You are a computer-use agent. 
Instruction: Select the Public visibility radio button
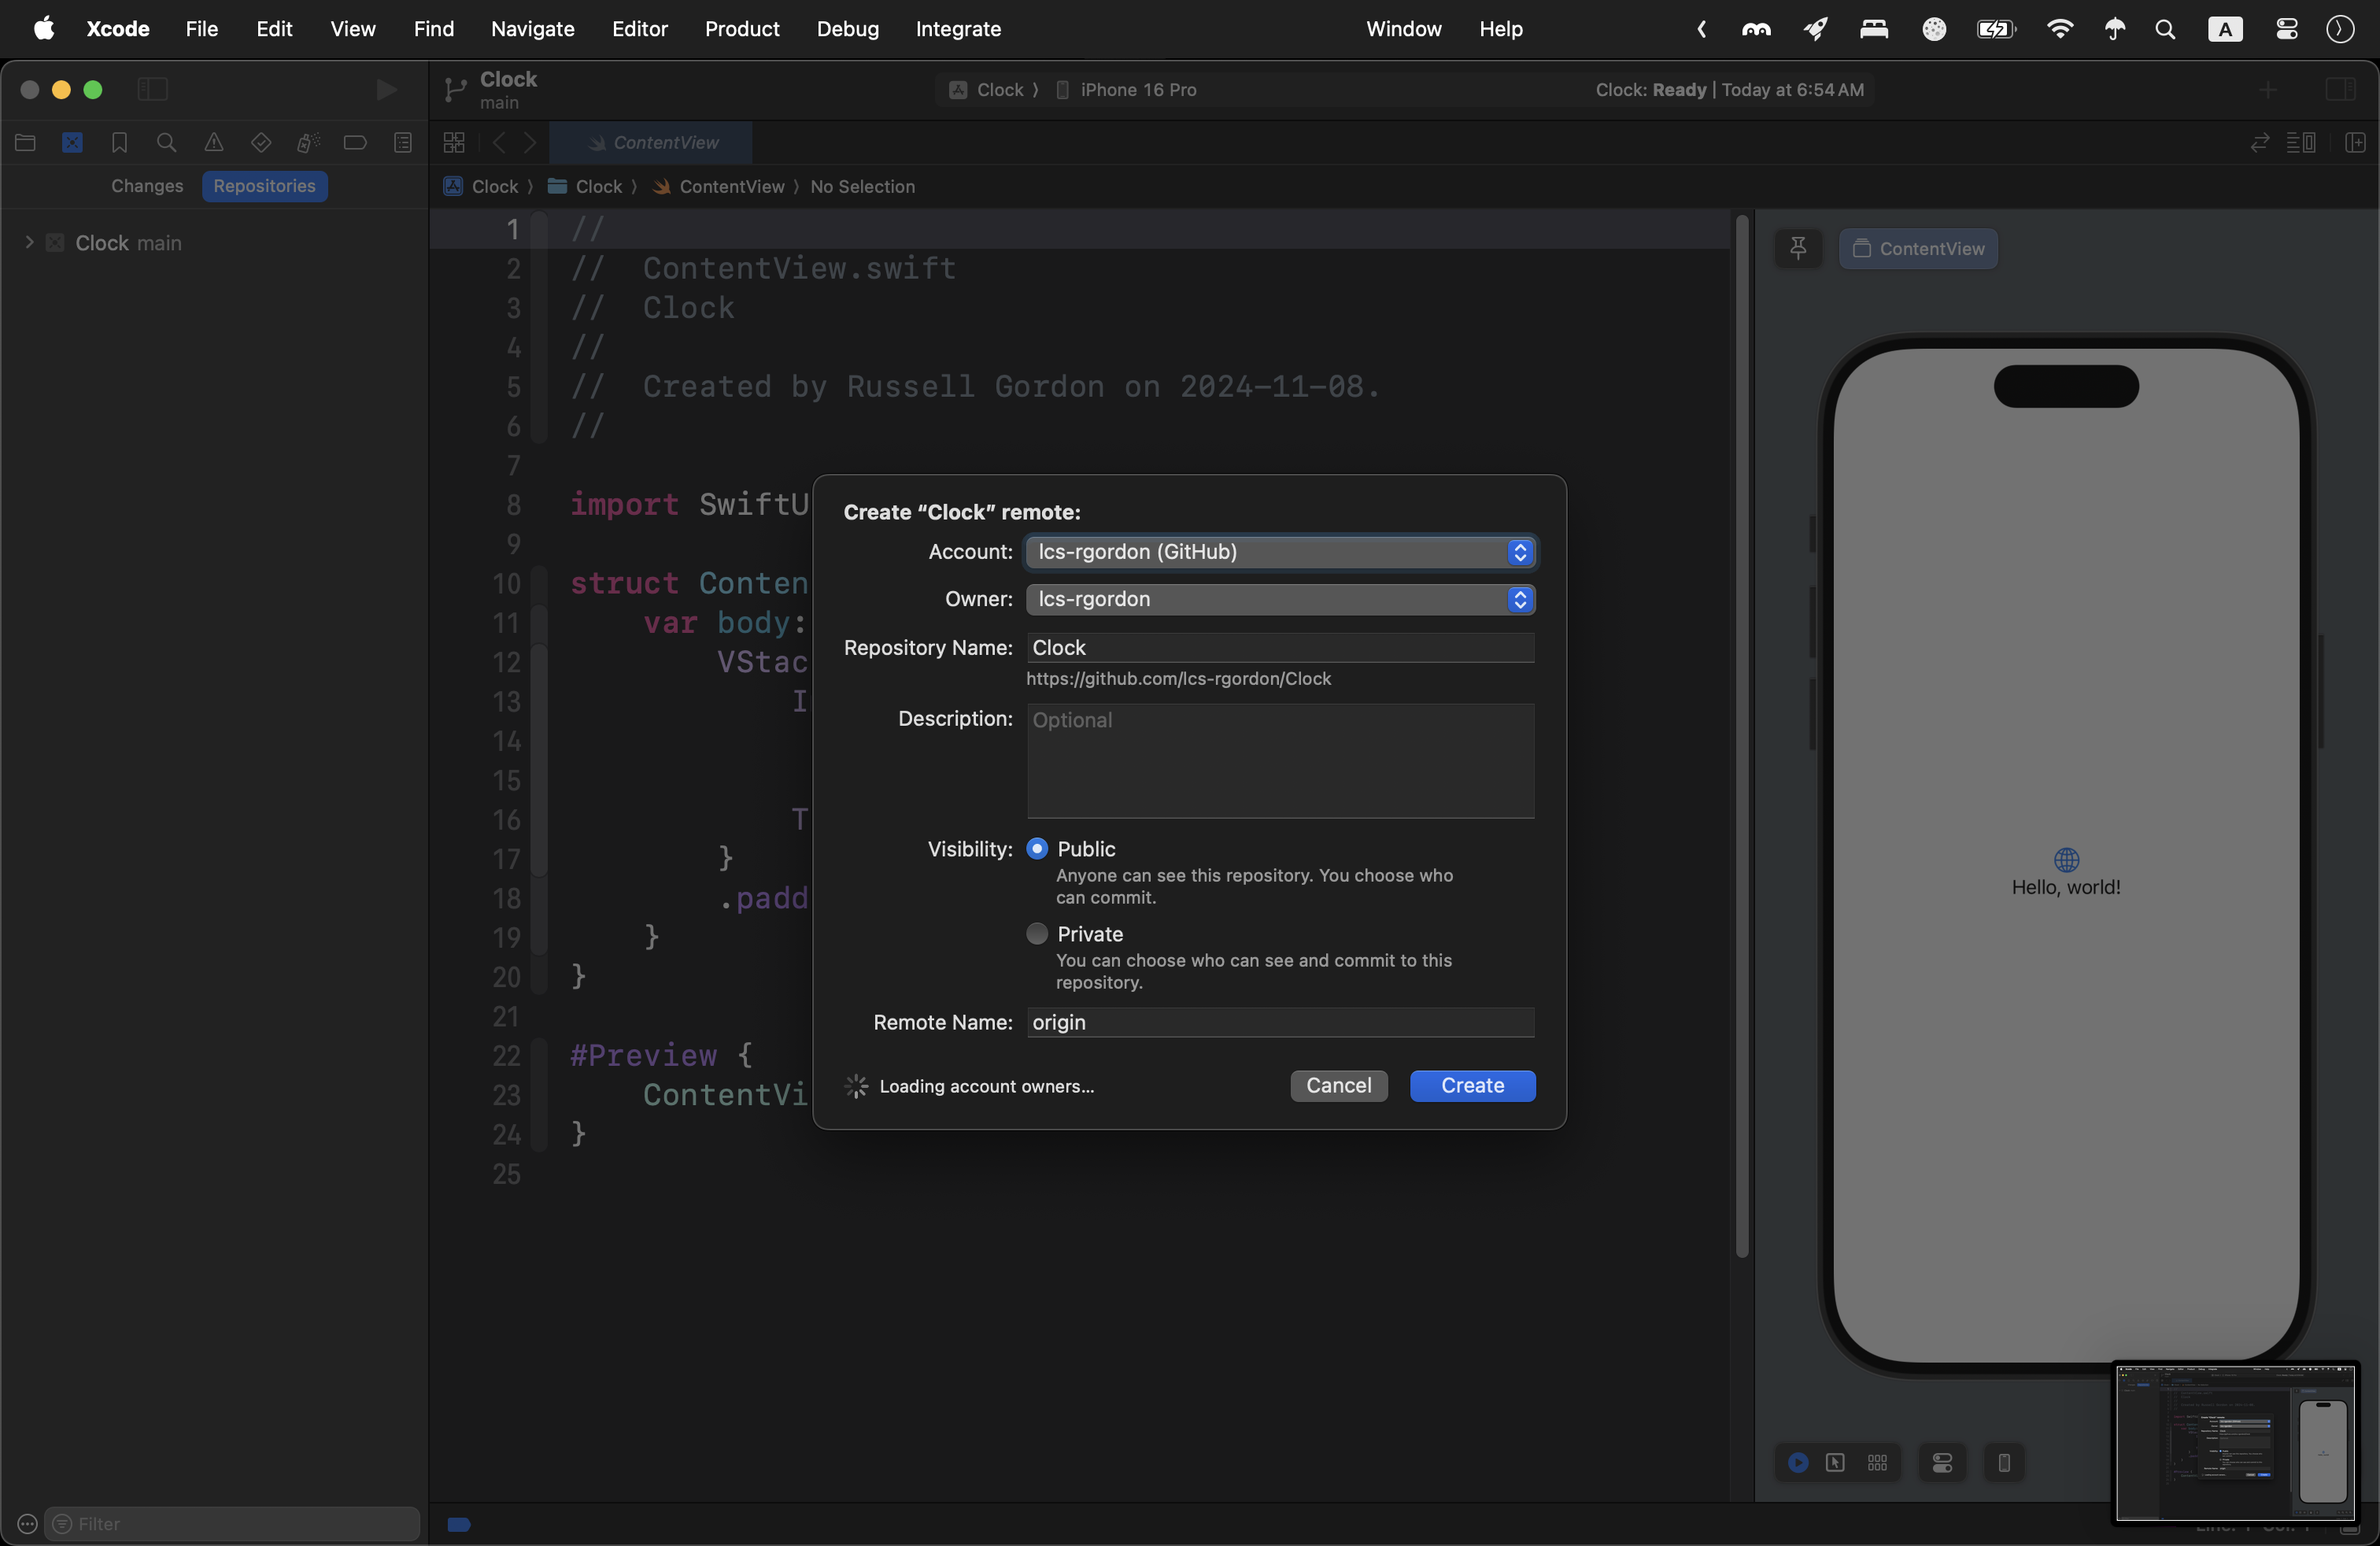pyautogui.click(x=1037, y=848)
